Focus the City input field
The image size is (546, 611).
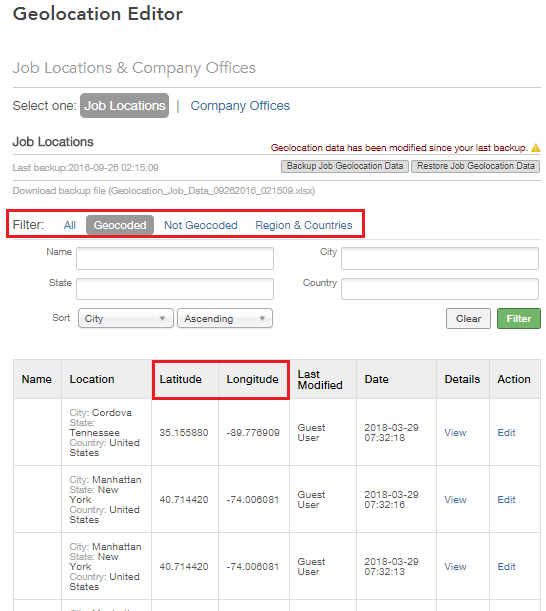tap(440, 258)
